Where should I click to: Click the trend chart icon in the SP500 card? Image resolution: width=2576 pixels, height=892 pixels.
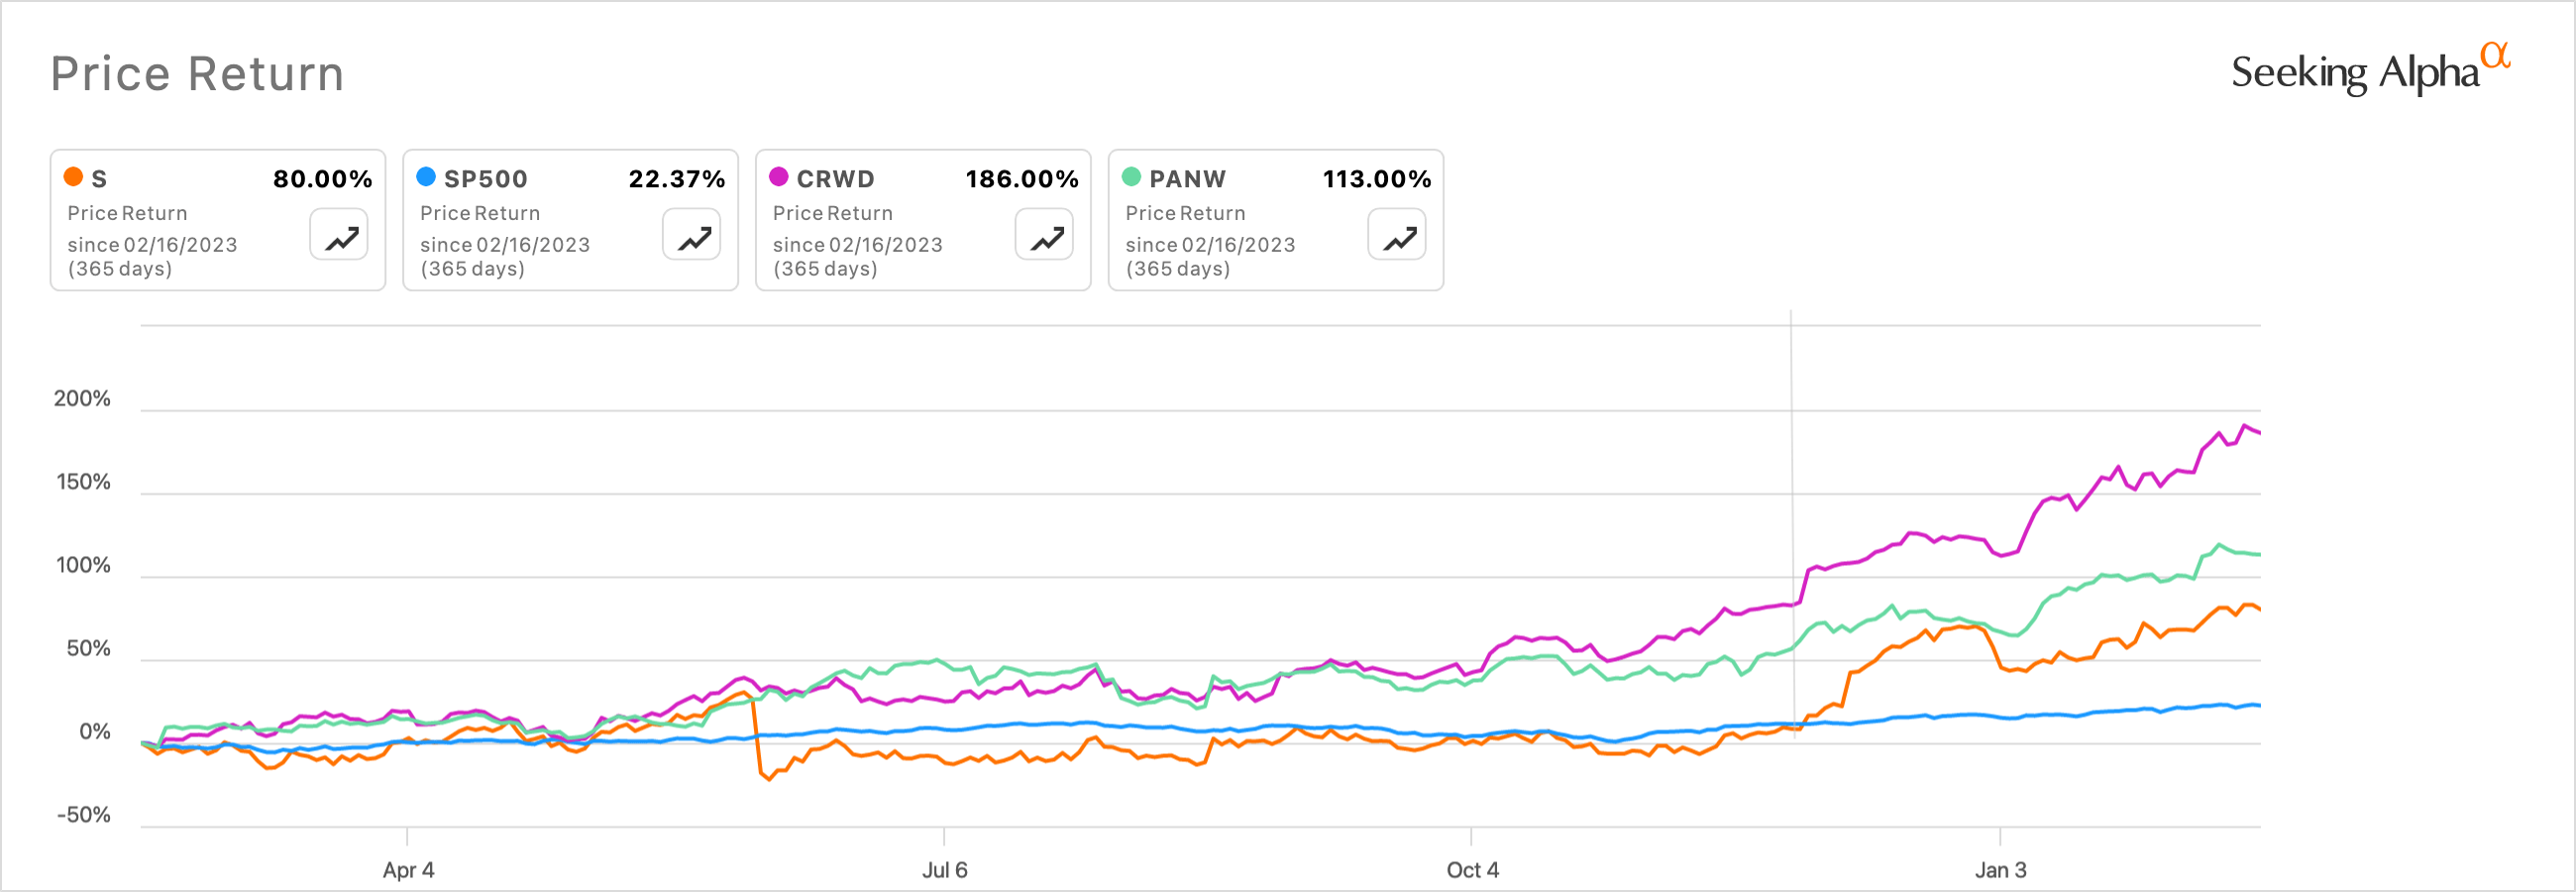point(692,235)
